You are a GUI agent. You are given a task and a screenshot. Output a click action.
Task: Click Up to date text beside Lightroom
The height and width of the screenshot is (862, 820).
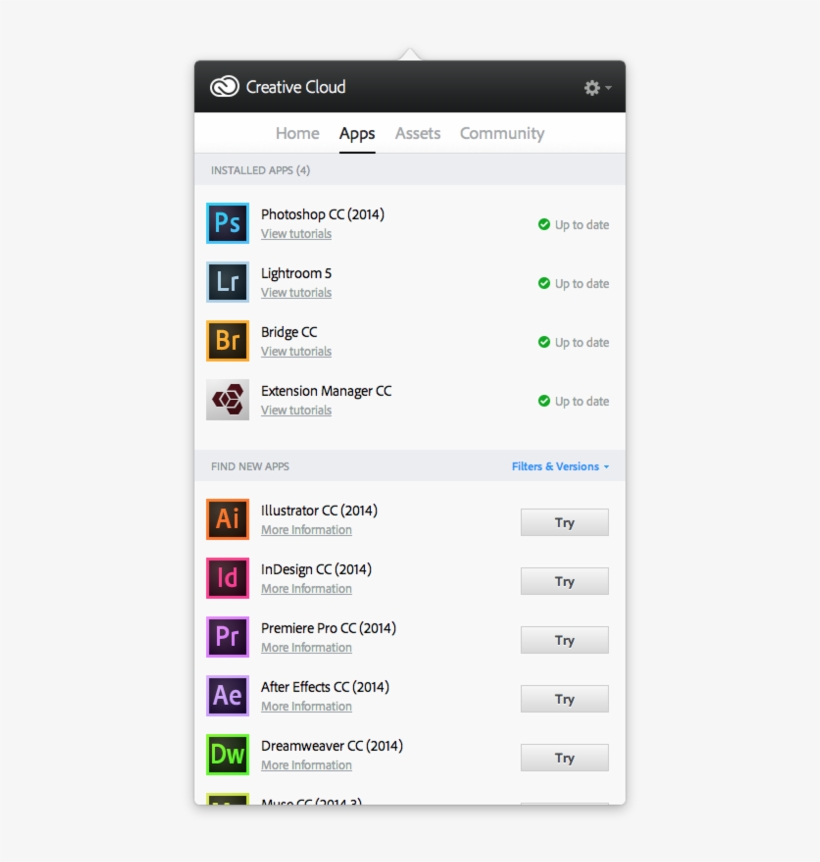[x=582, y=284]
